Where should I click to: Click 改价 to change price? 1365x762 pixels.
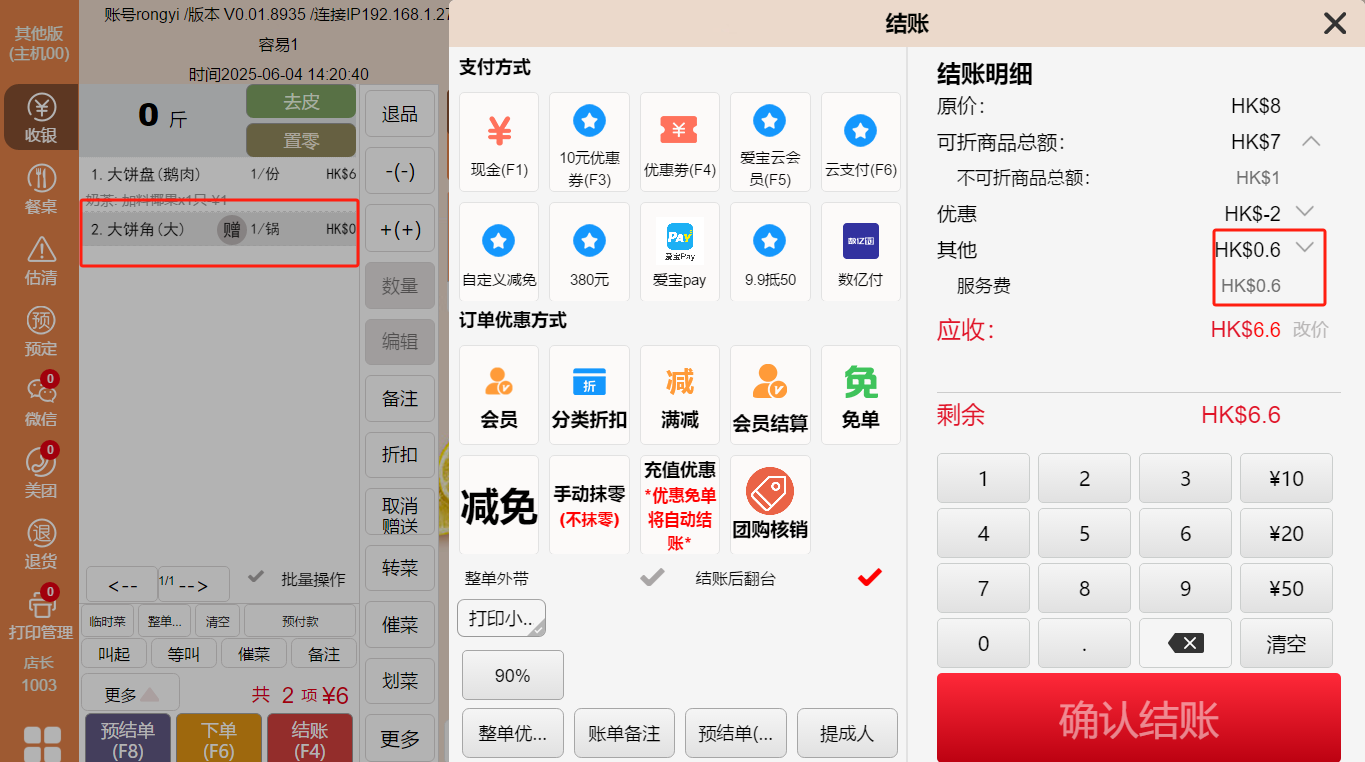coord(1310,330)
